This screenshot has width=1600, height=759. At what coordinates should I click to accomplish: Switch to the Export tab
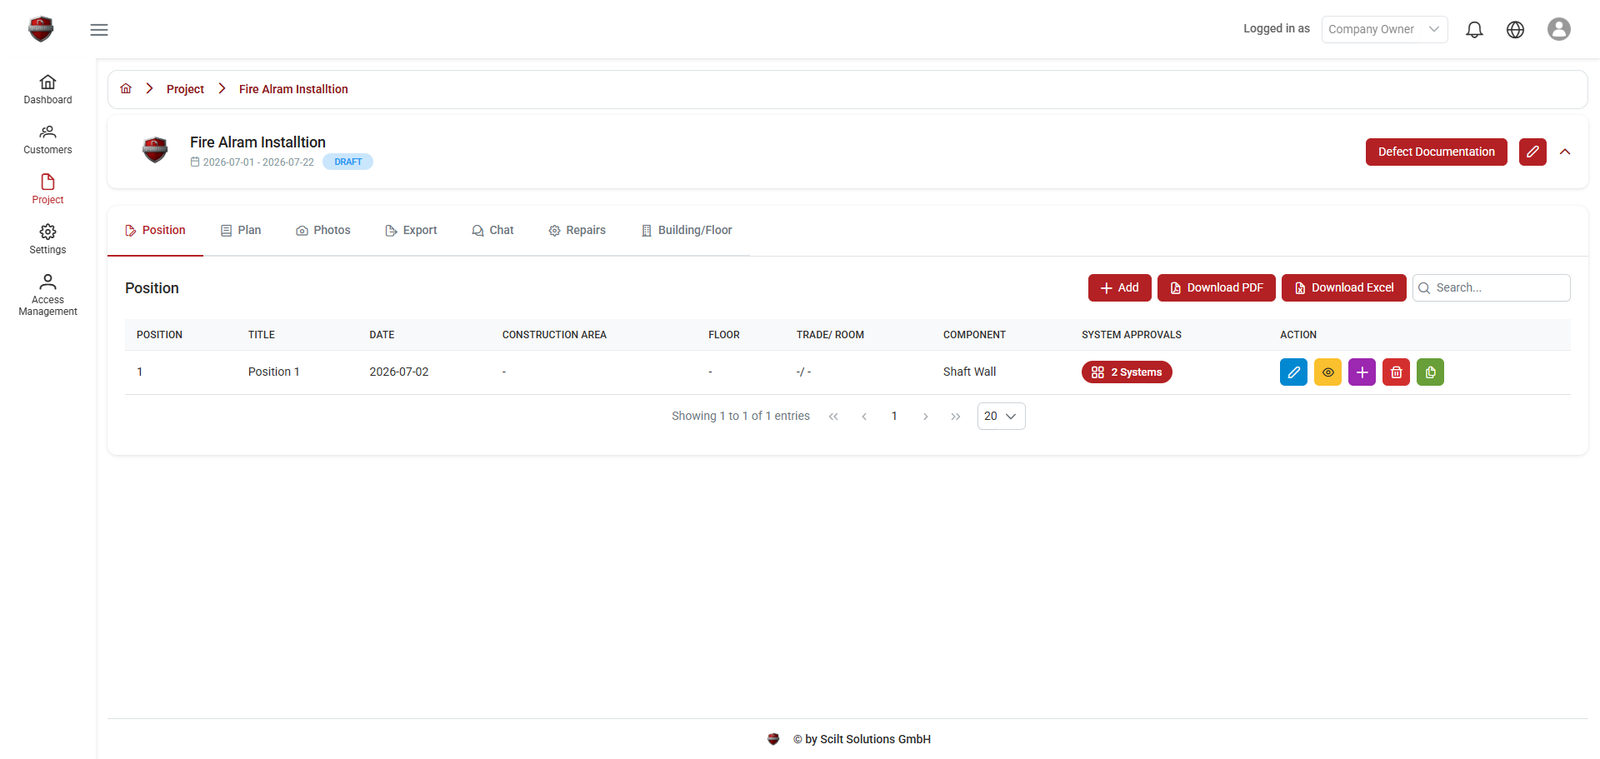(411, 231)
